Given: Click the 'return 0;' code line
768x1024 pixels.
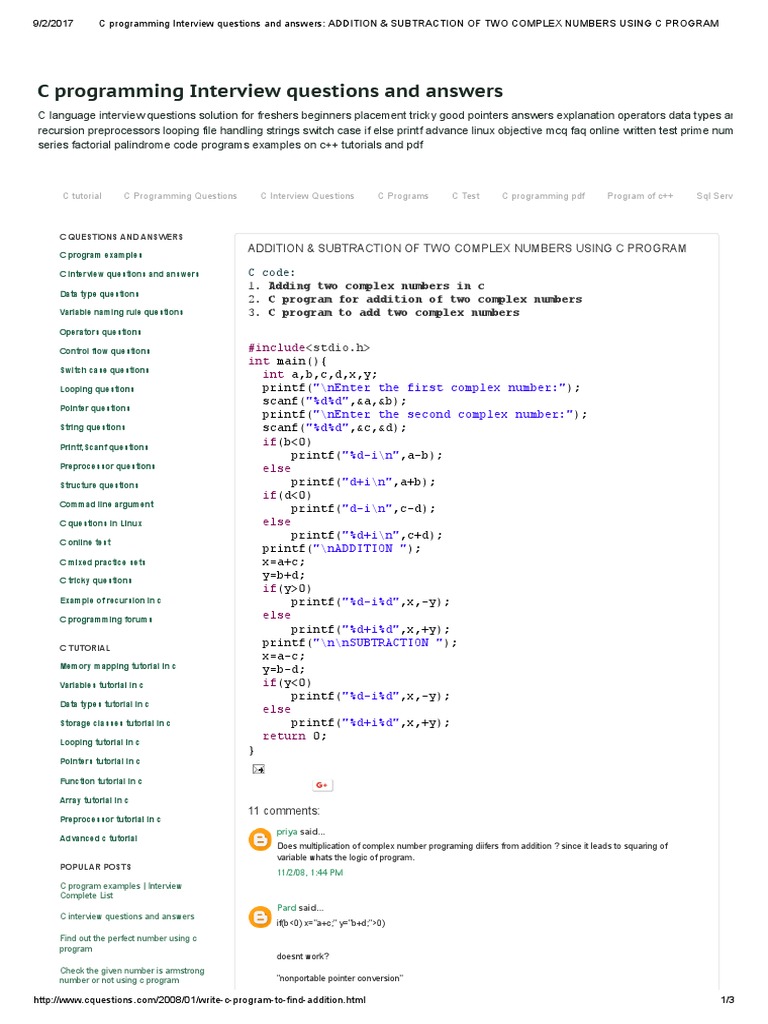Looking at the screenshot, I should click(x=294, y=736).
